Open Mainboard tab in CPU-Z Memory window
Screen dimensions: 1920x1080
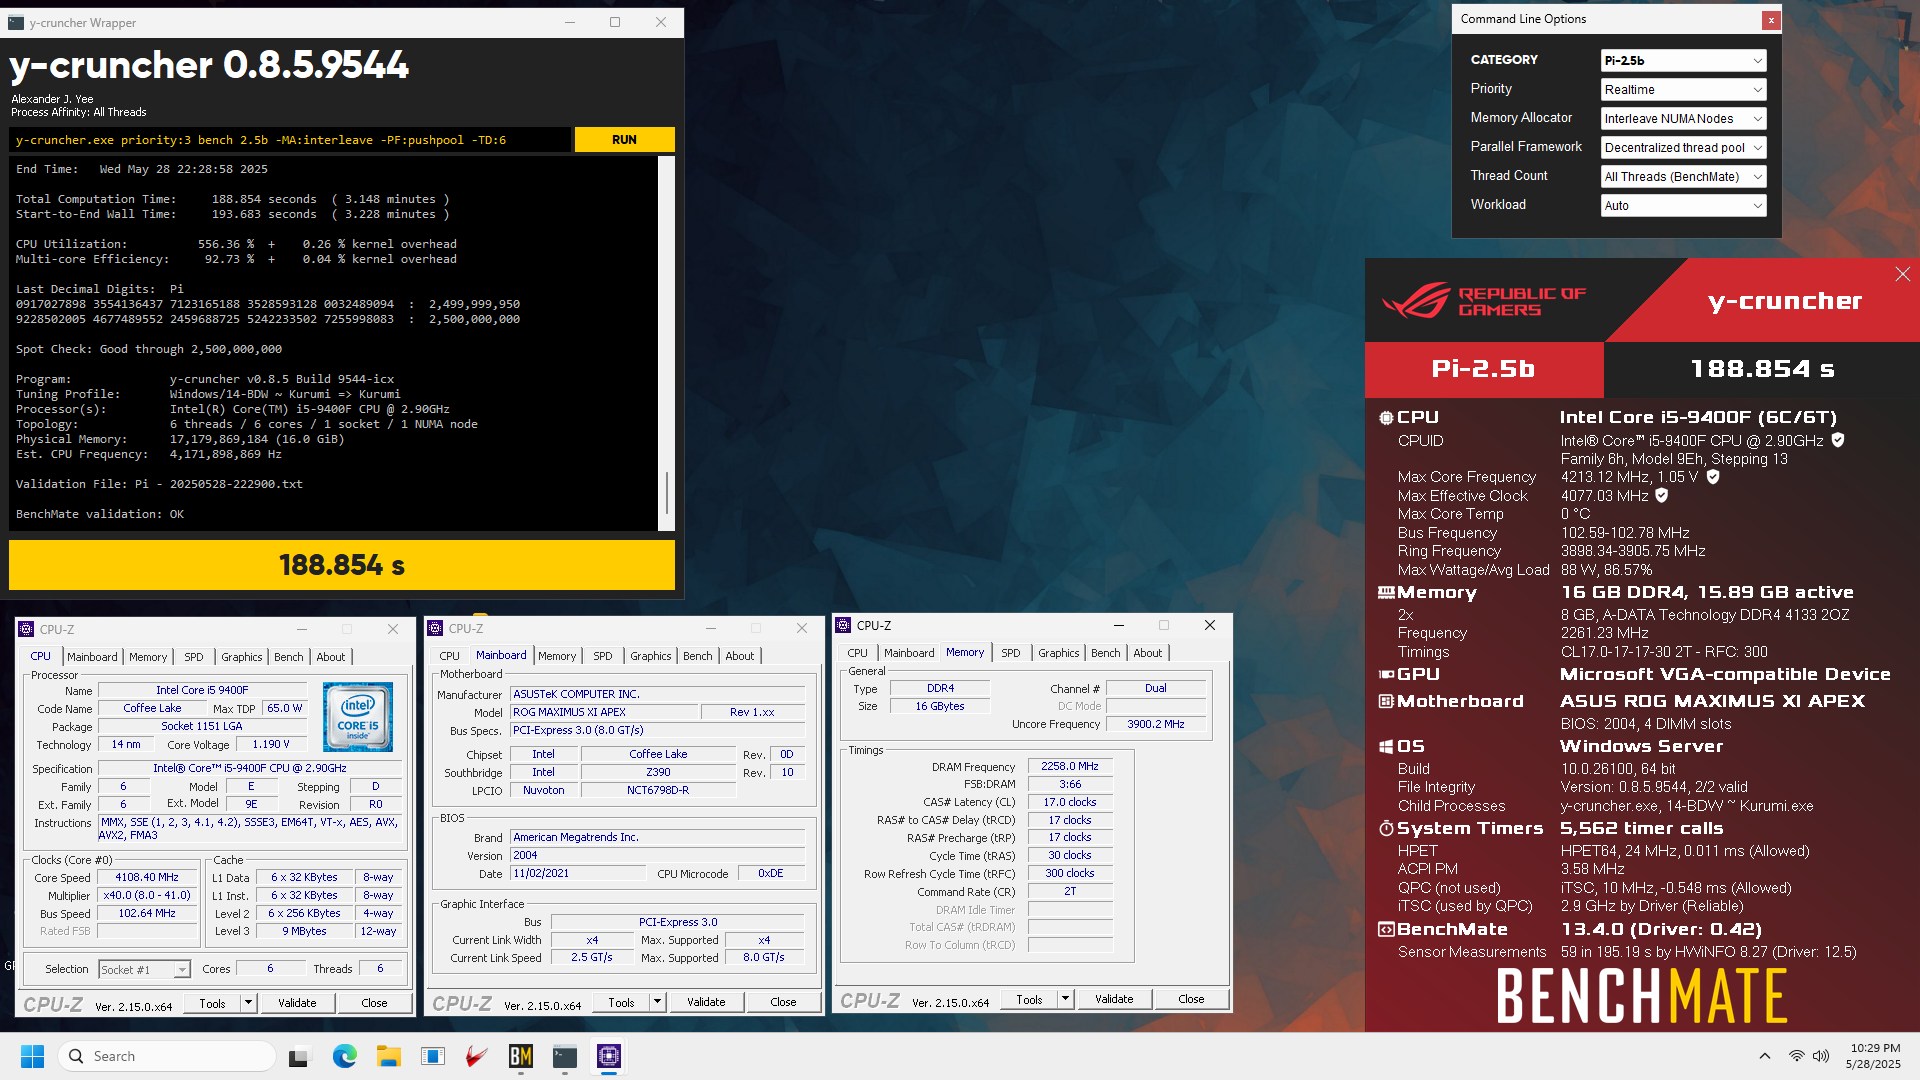click(x=909, y=653)
